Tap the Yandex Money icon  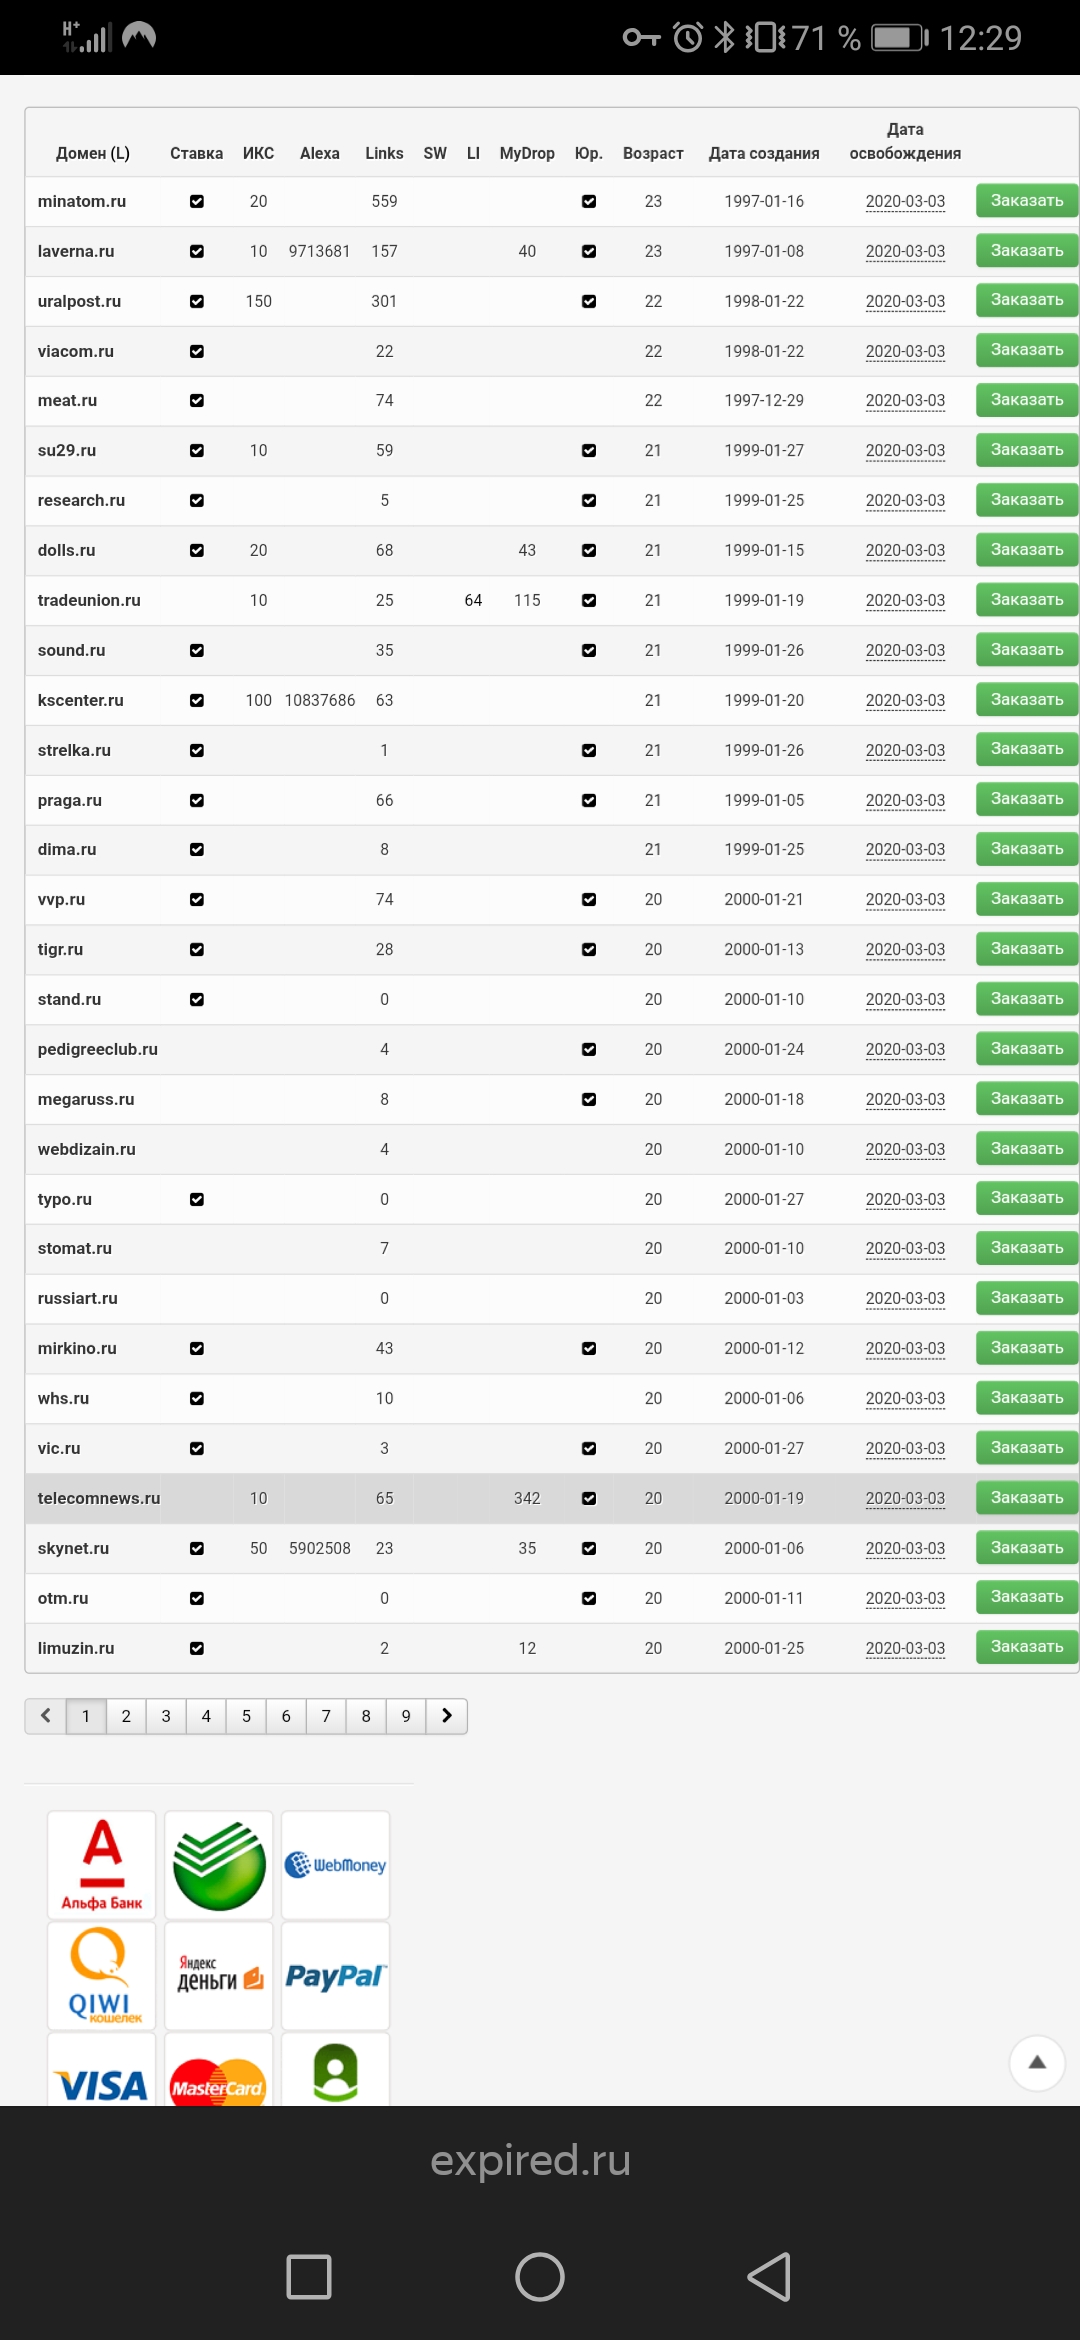(219, 1976)
